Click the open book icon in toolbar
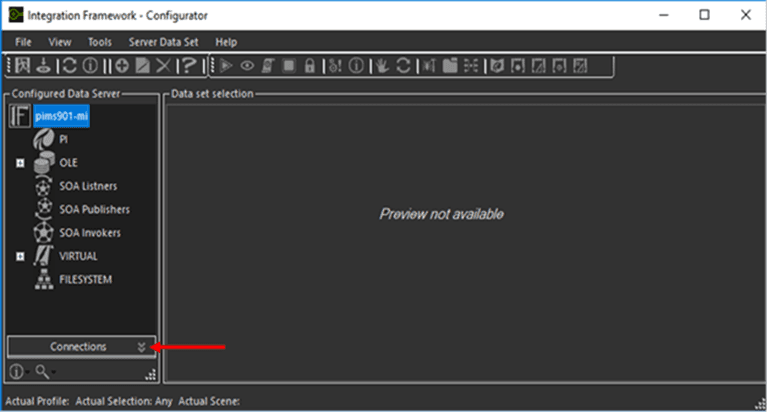Image resolution: width=767 pixels, height=412 pixels. pos(497,66)
